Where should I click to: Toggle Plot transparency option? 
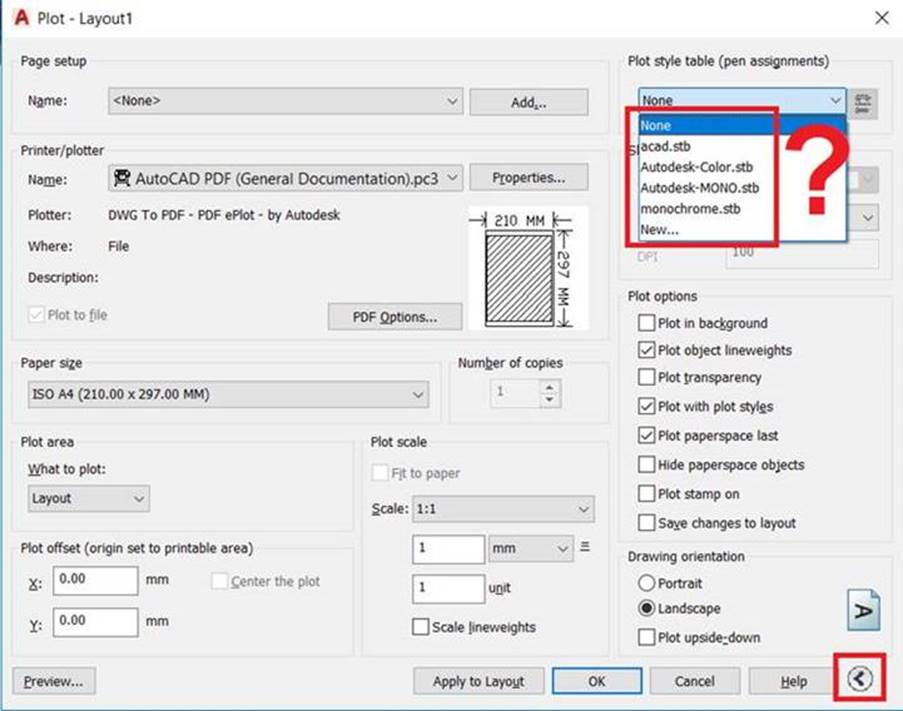[x=647, y=377]
